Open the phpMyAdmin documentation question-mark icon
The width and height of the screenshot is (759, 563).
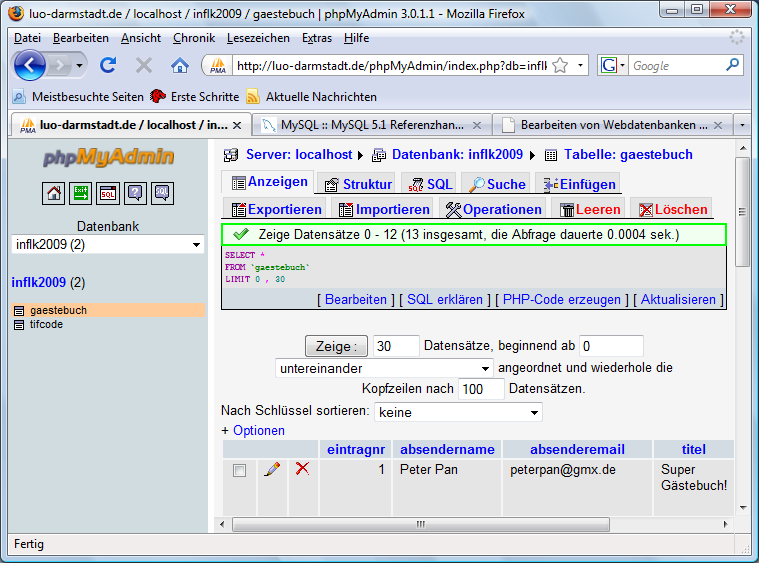tap(135, 193)
